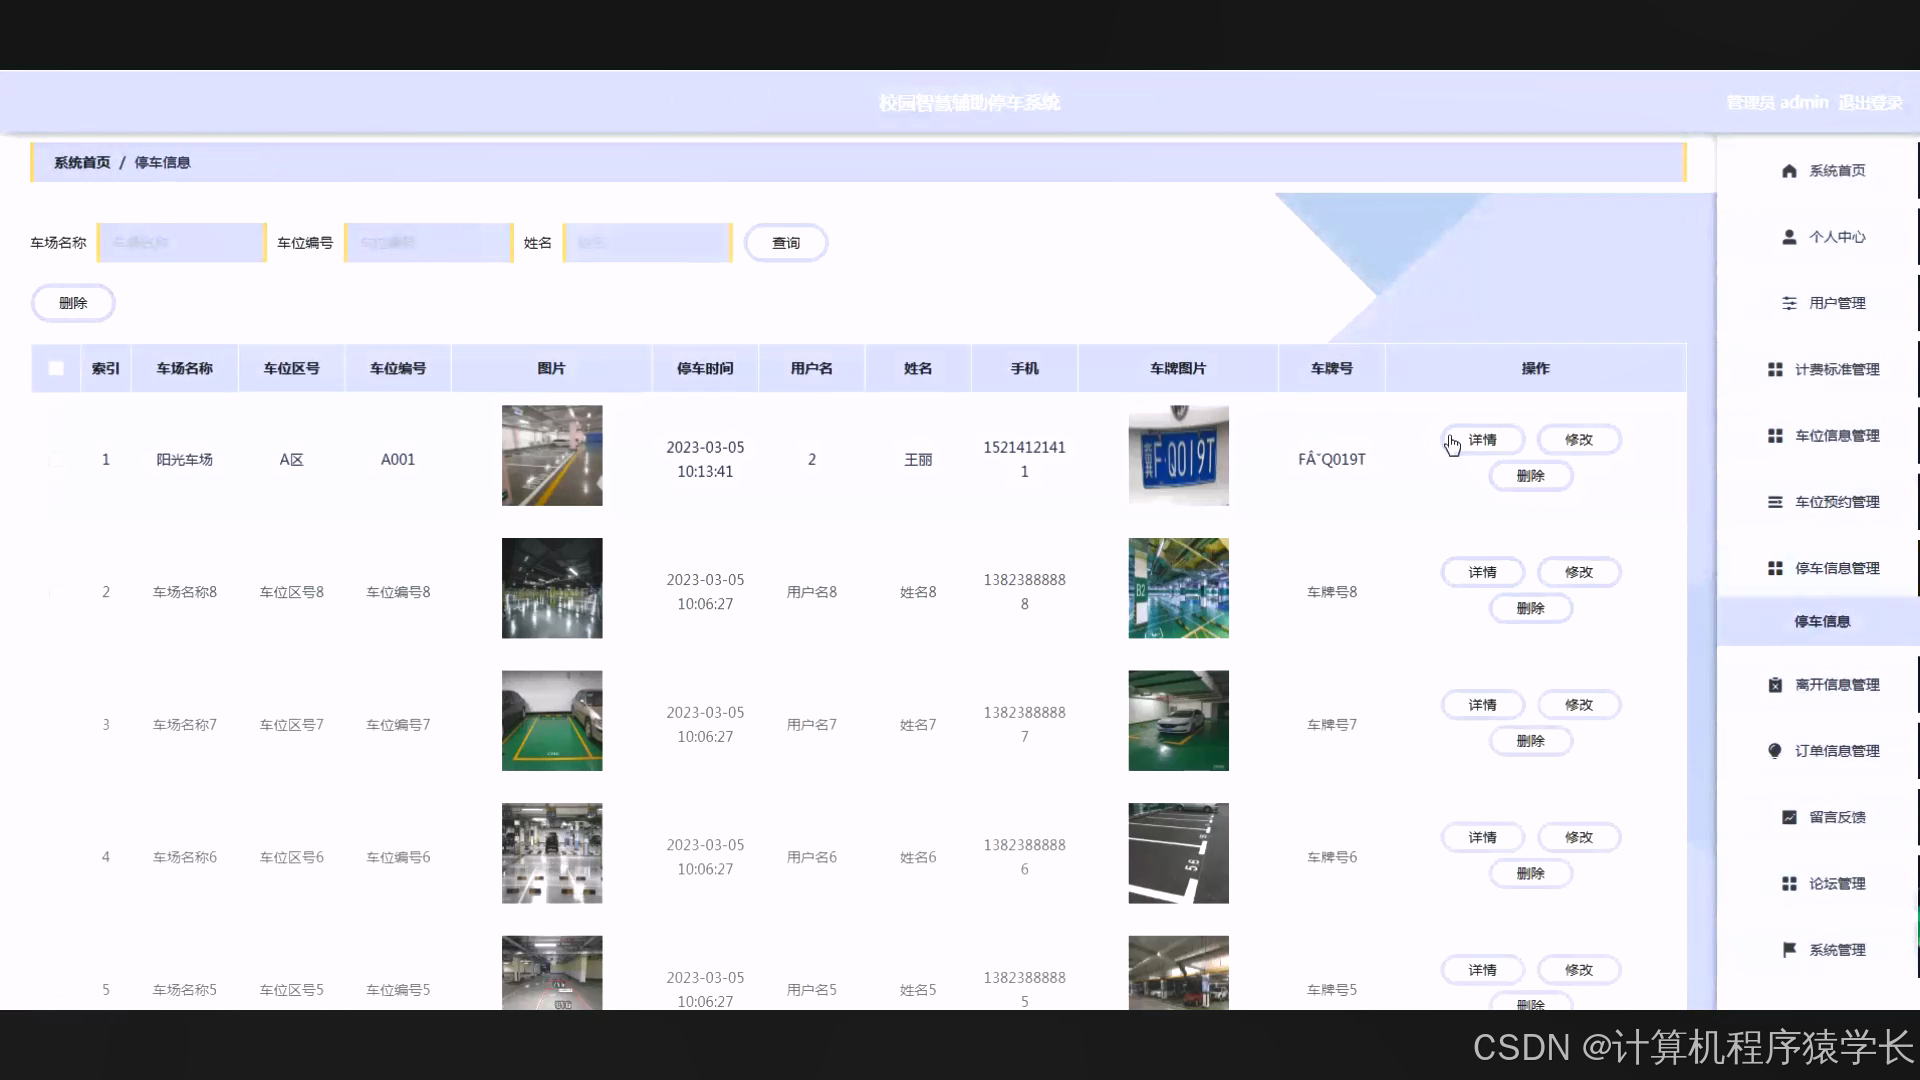Viewport: 1920px width, 1080px height.
Task: Click 删除 for row 车场名称7
Action: coord(1531,741)
